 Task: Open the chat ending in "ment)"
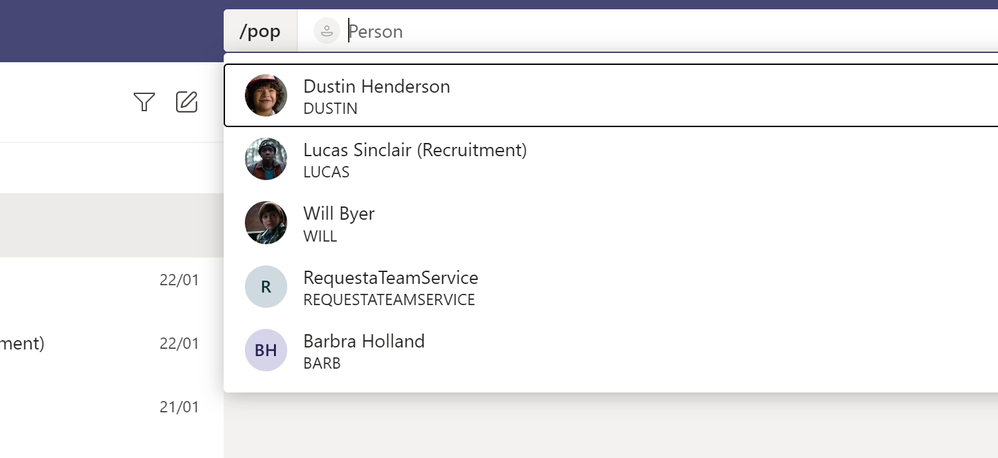[100, 344]
